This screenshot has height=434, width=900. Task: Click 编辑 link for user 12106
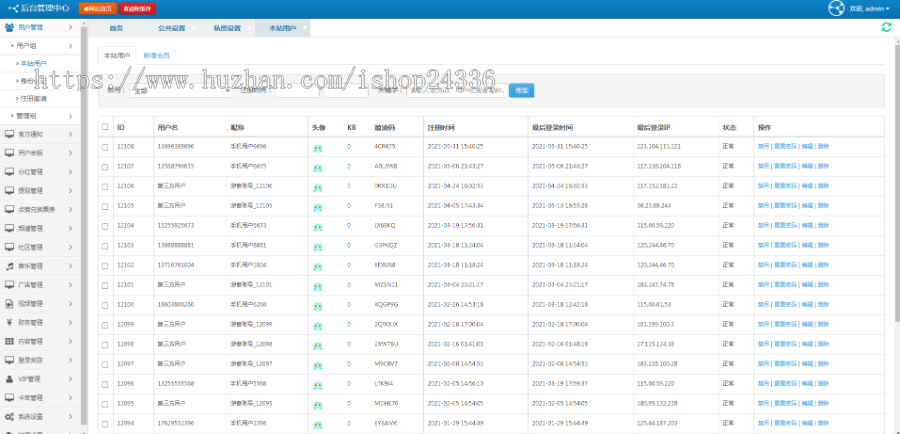click(806, 186)
